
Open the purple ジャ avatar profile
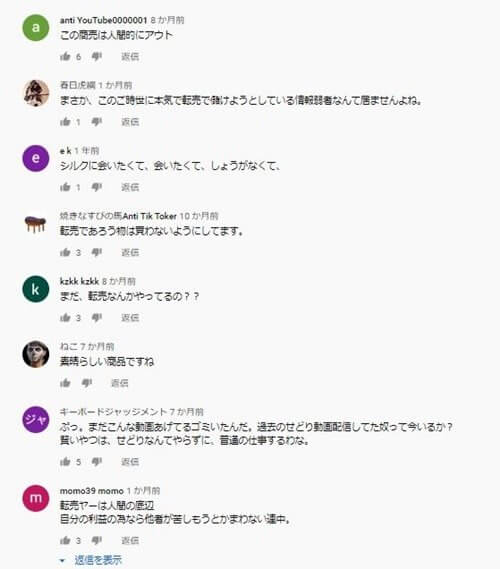36,419
